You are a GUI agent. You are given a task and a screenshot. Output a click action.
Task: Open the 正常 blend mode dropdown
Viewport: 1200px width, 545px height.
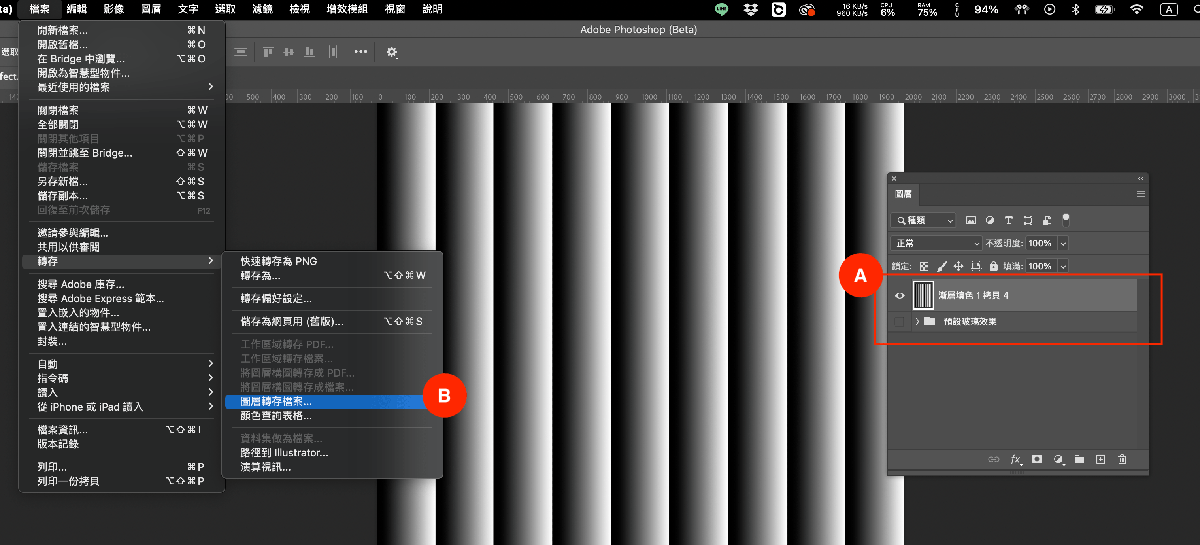click(x=937, y=243)
